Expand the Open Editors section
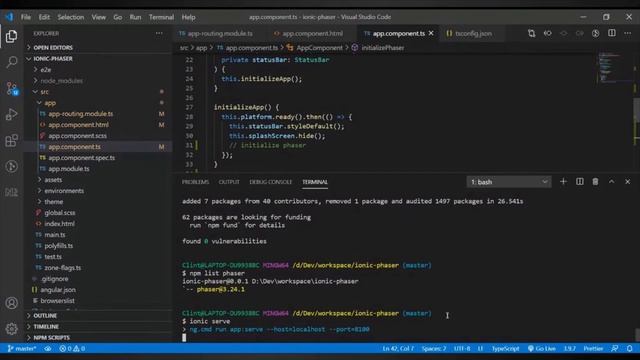The height and width of the screenshot is (360, 640). [53, 48]
